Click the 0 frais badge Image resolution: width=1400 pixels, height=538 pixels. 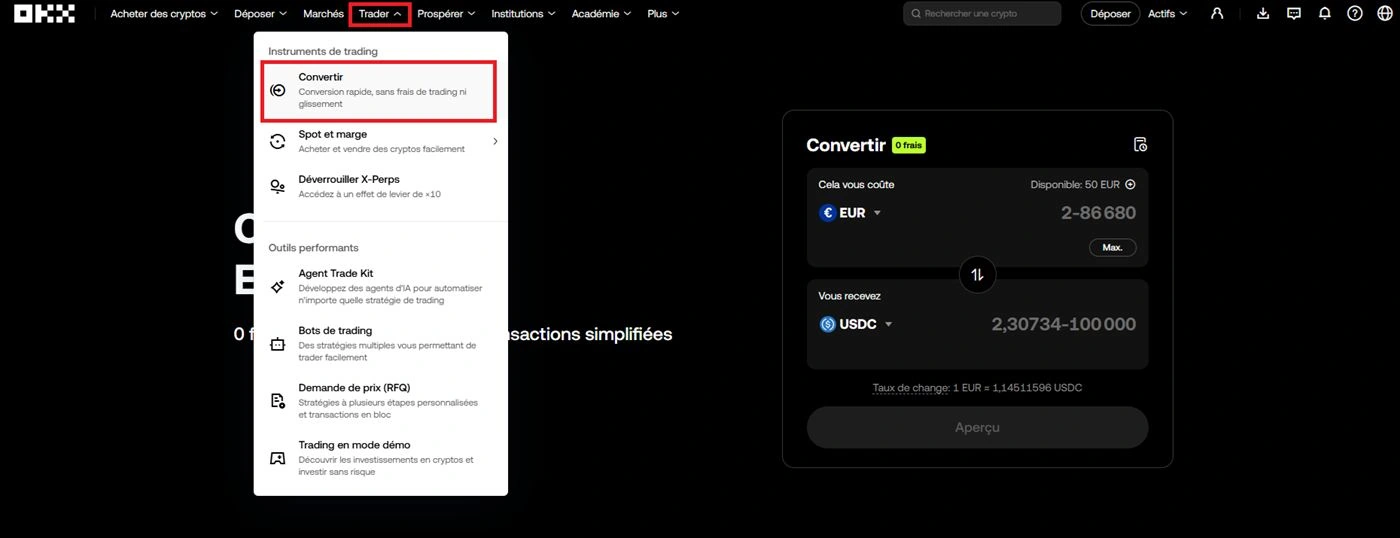(908, 145)
